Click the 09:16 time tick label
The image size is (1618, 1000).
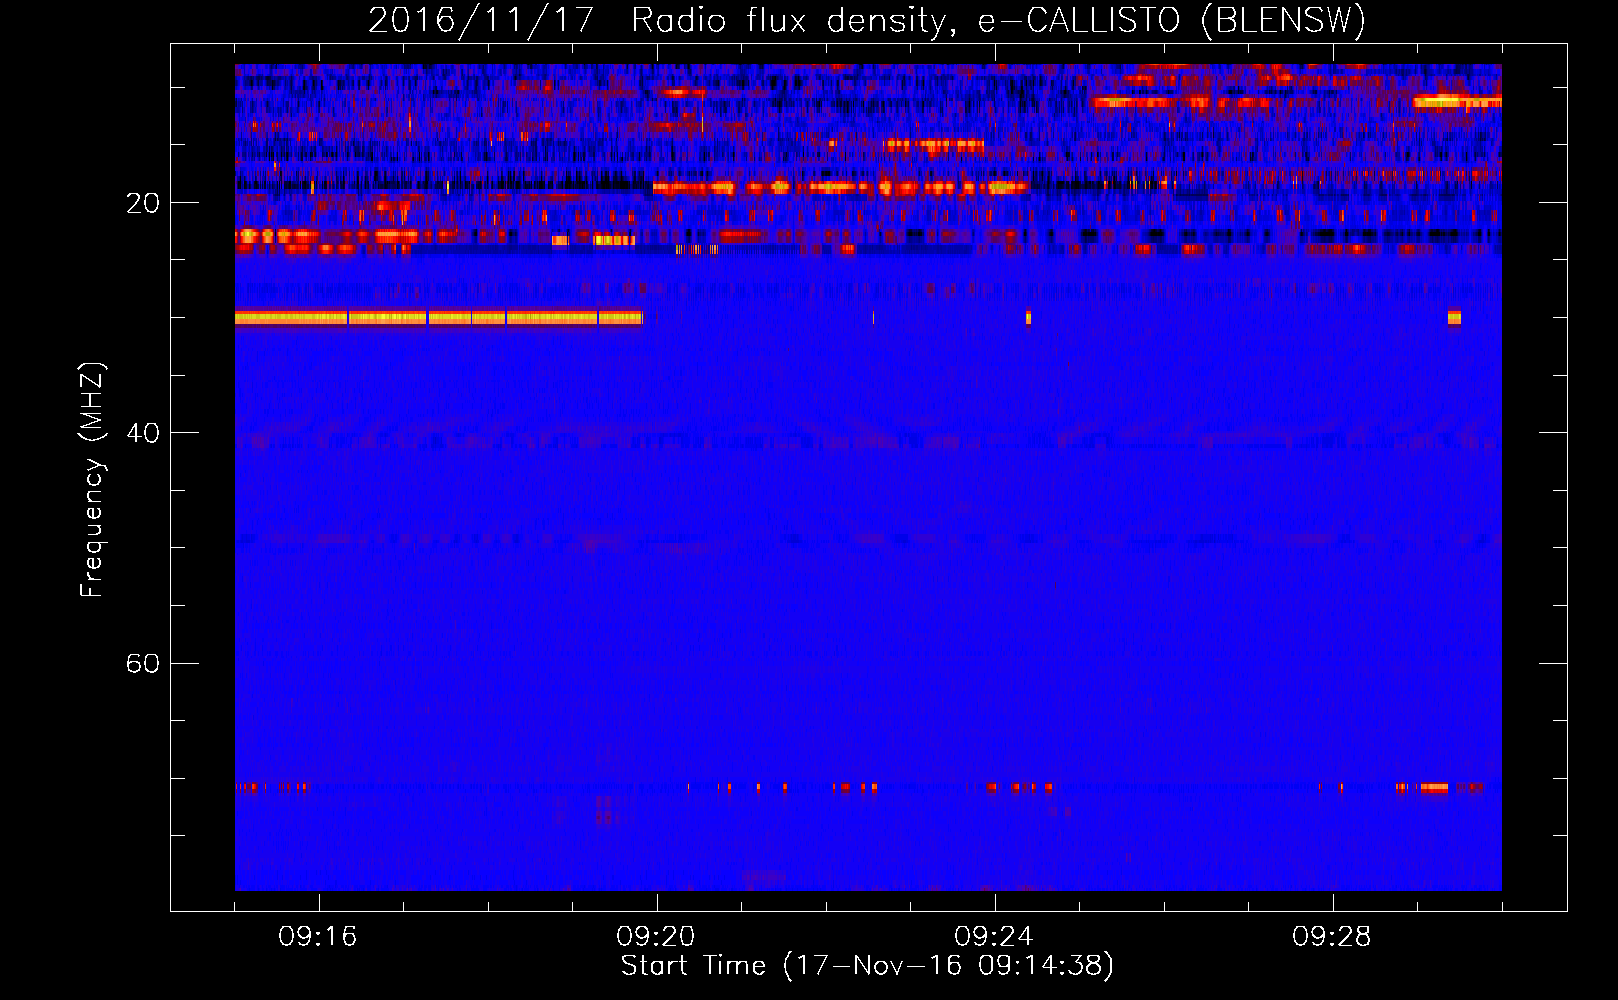coord(318,937)
